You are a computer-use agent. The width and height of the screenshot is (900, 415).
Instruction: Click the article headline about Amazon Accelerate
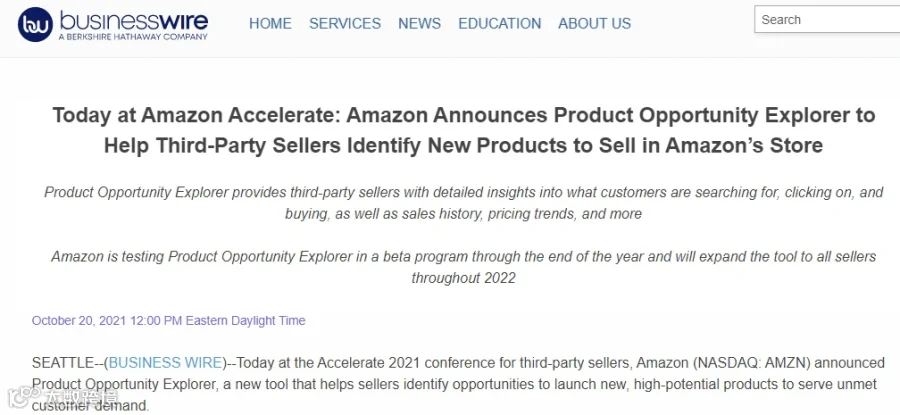point(464,130)
